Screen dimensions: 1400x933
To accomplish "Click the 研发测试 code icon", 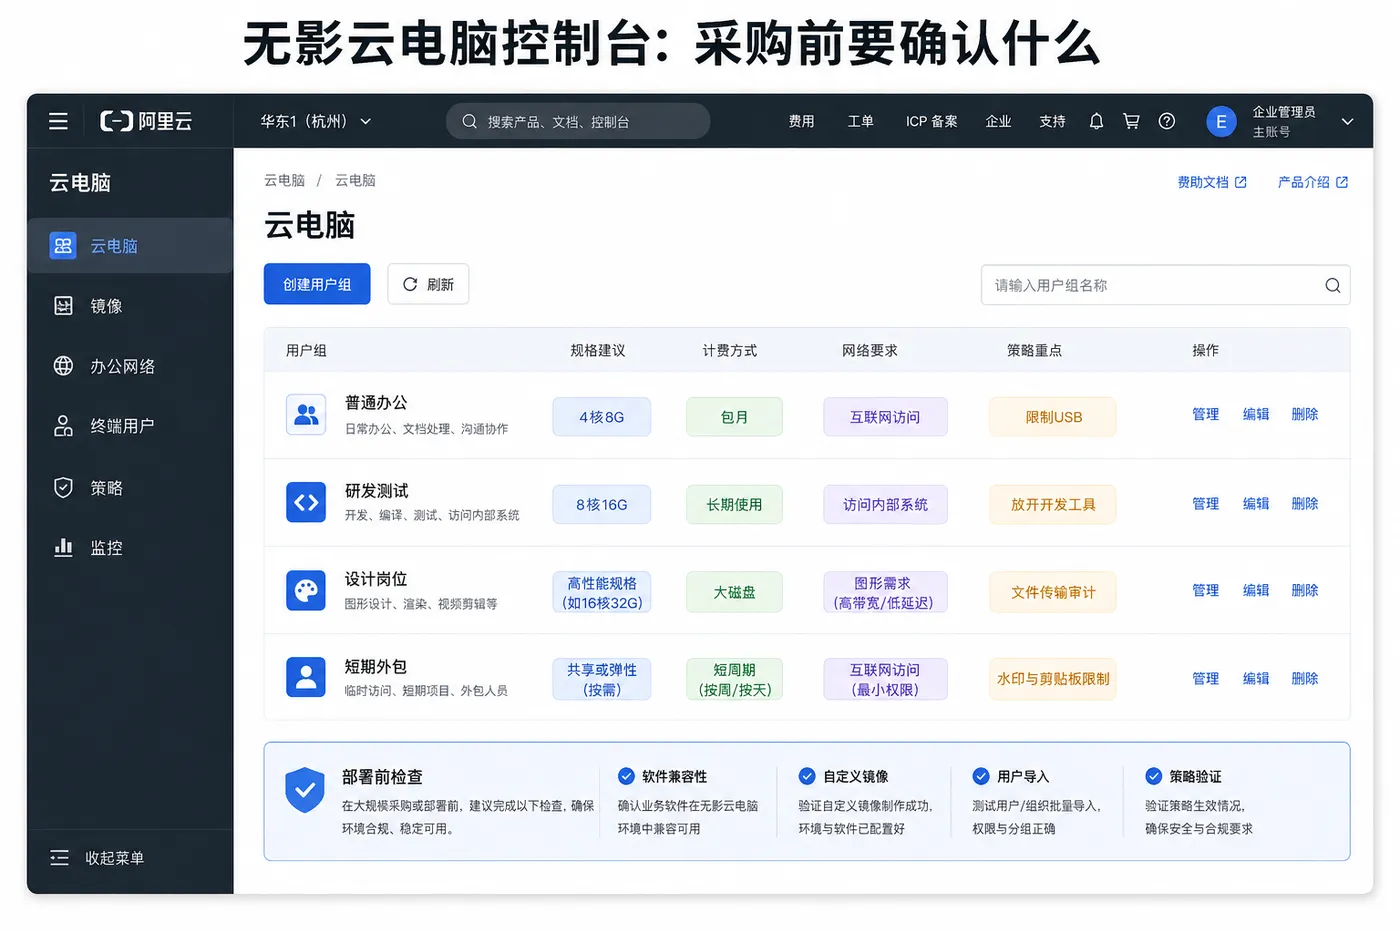I will [x=306, y=502].
